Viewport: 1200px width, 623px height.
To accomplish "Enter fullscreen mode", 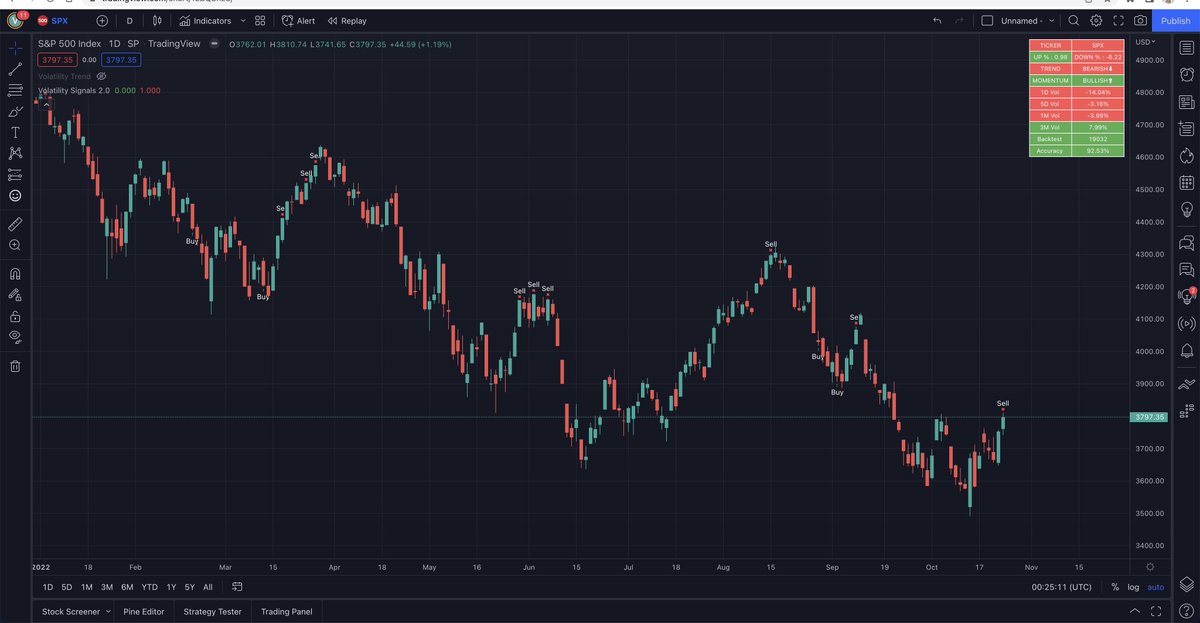I will [x=1118, y=20].
